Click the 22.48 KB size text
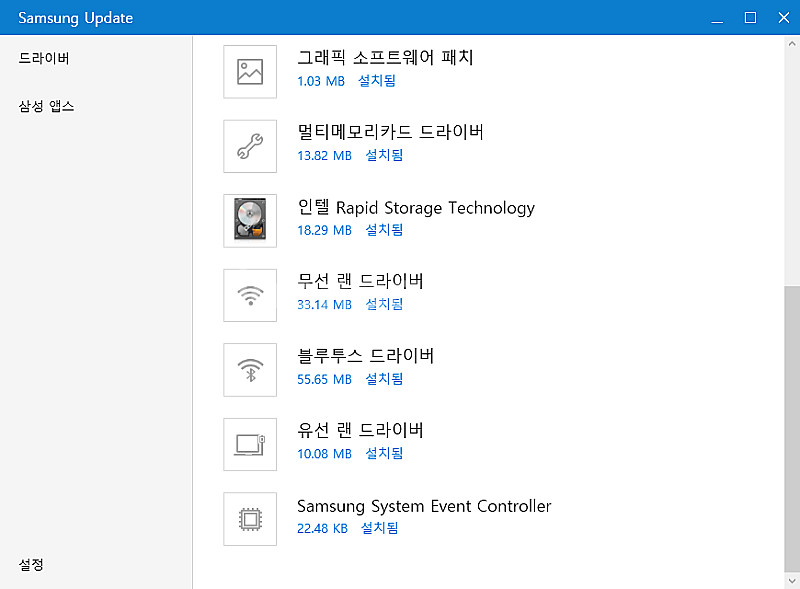This screenshot has height=589, width=800. 322,528
